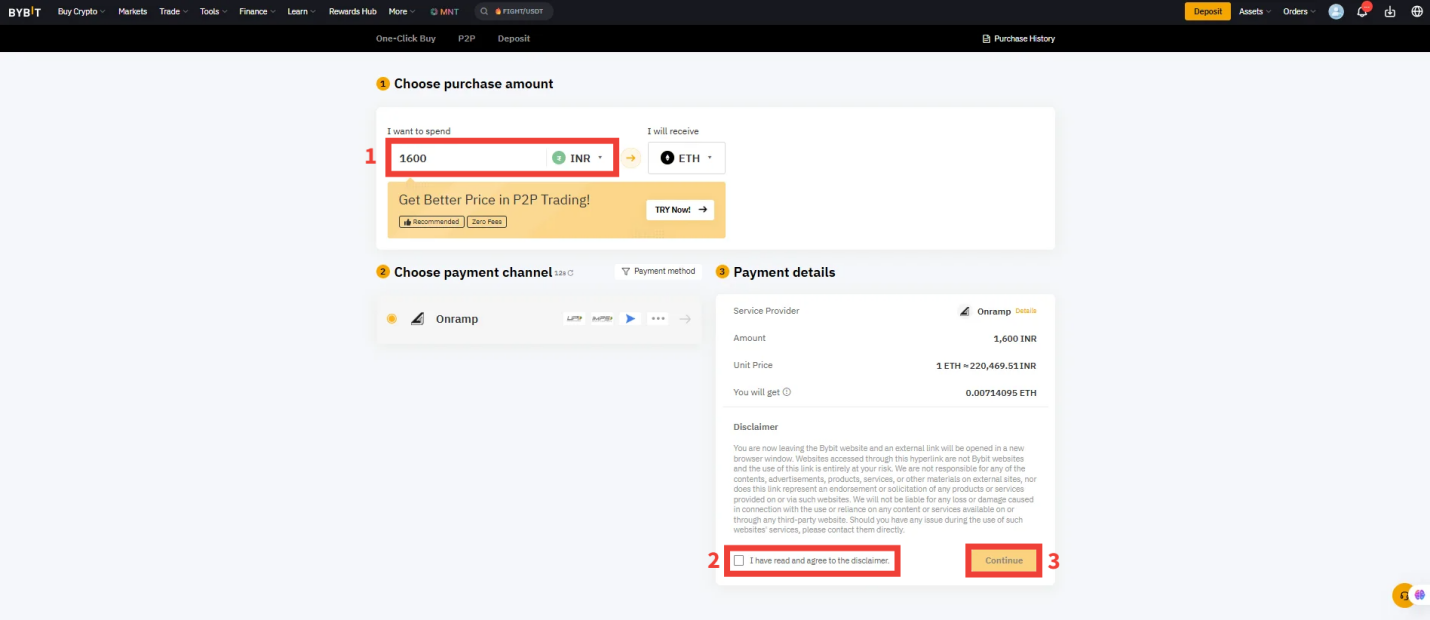Image resolution: width=1430 pixels, height=620 pixels.
Task: Check the disclaimer agreement checkbox
Action: coord(739,561)
